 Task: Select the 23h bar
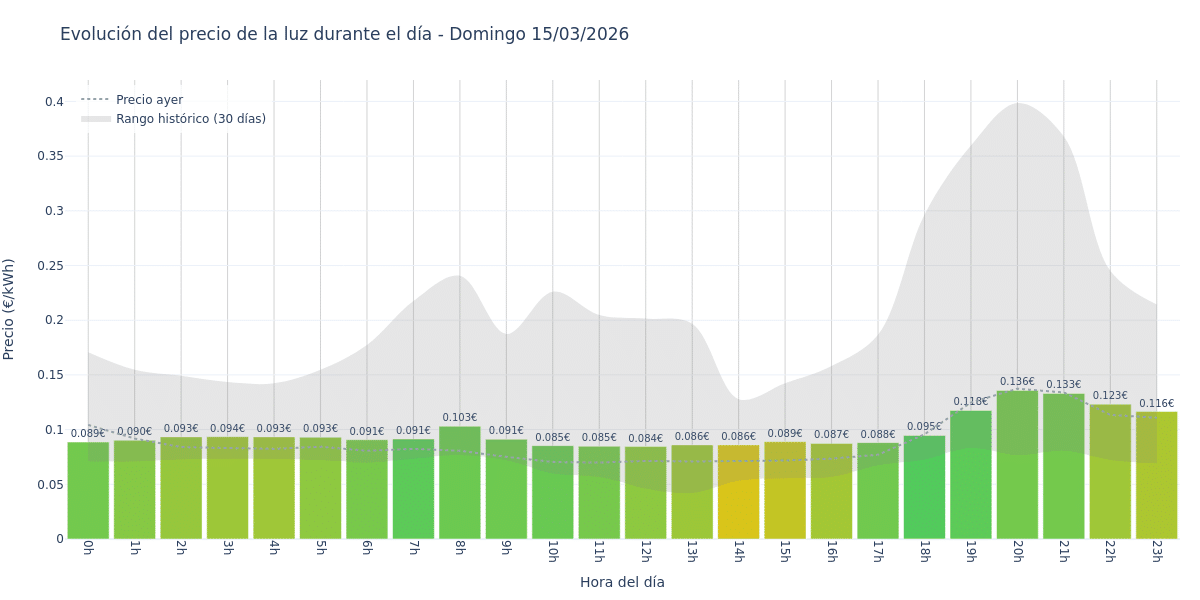tap(1156, 476)
